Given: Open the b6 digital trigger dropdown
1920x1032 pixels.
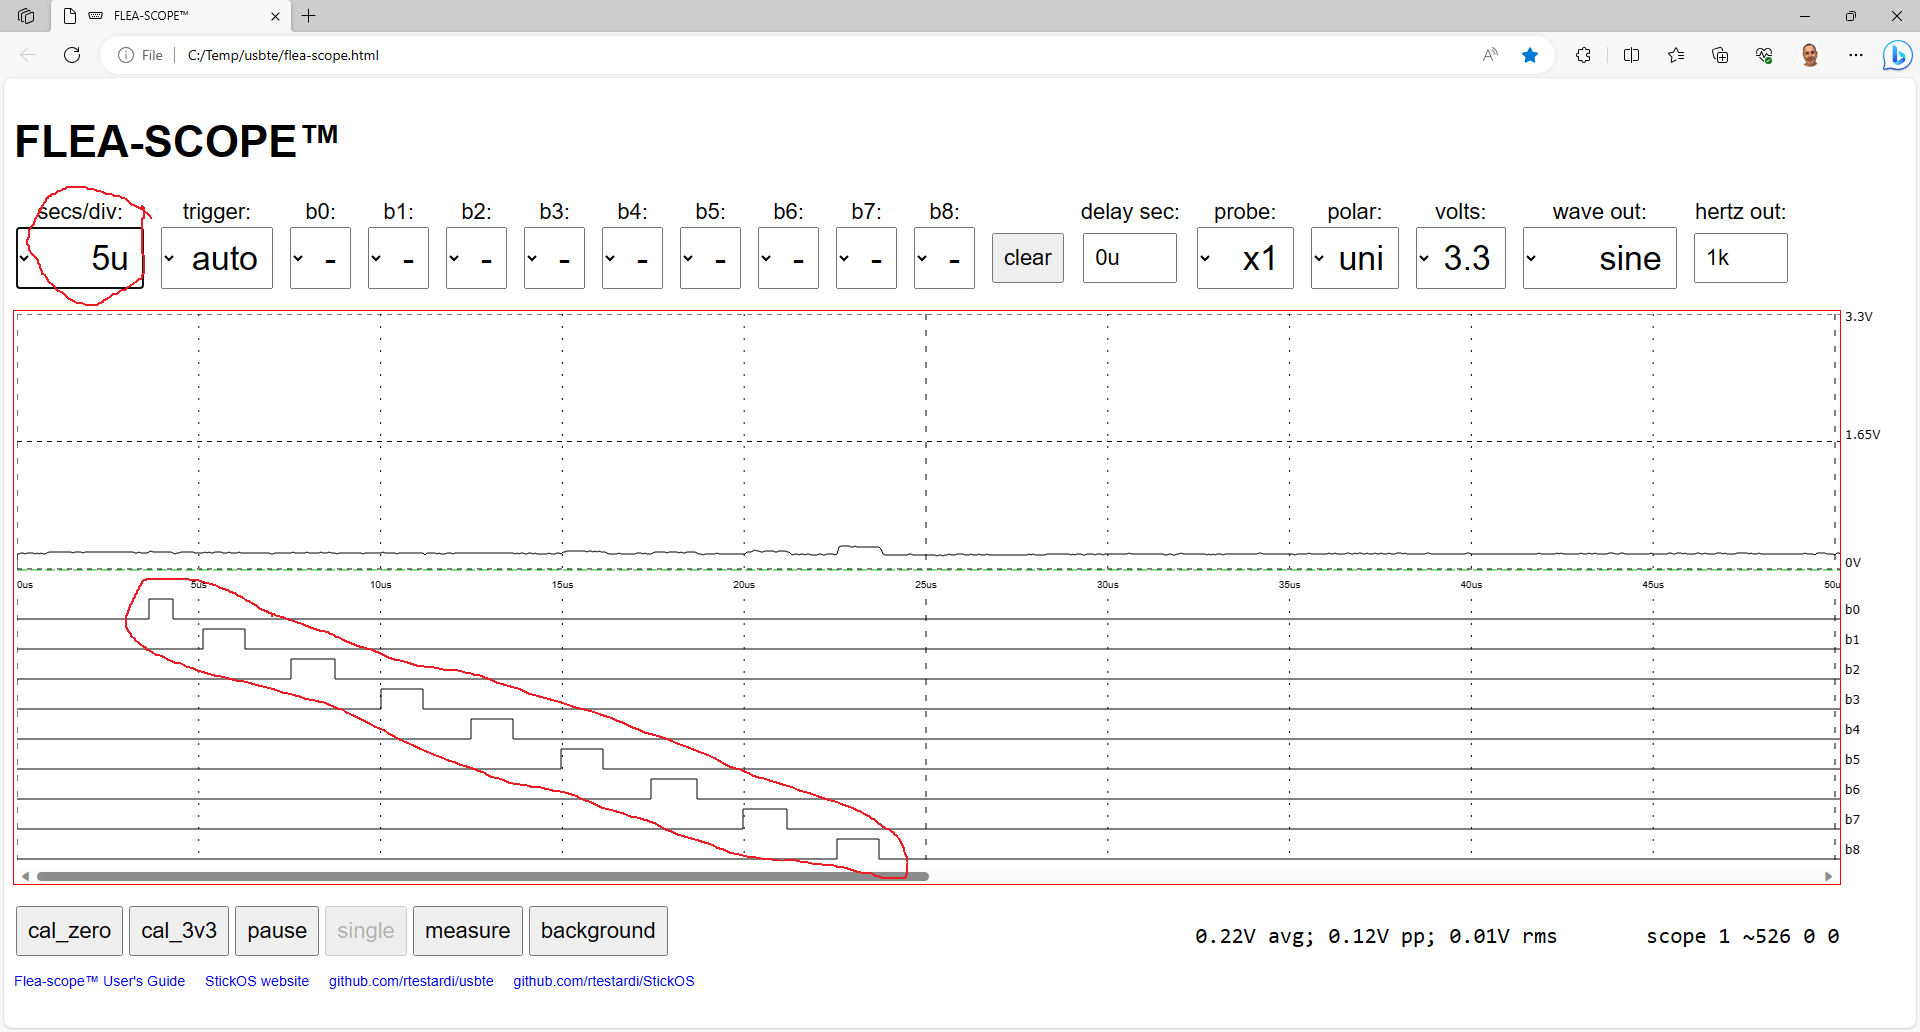Looking at the screenshot, I should 788,258.
